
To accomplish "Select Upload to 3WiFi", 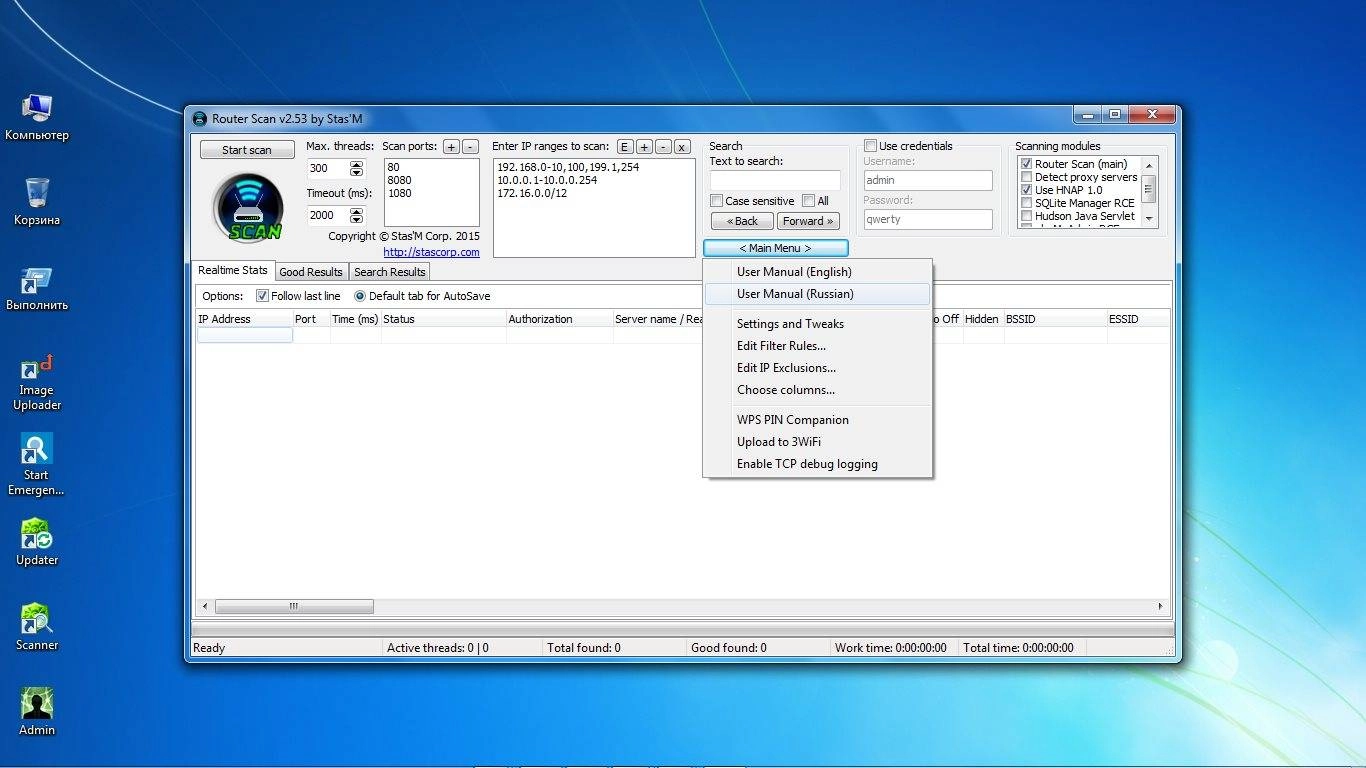I will pos(817,442).
